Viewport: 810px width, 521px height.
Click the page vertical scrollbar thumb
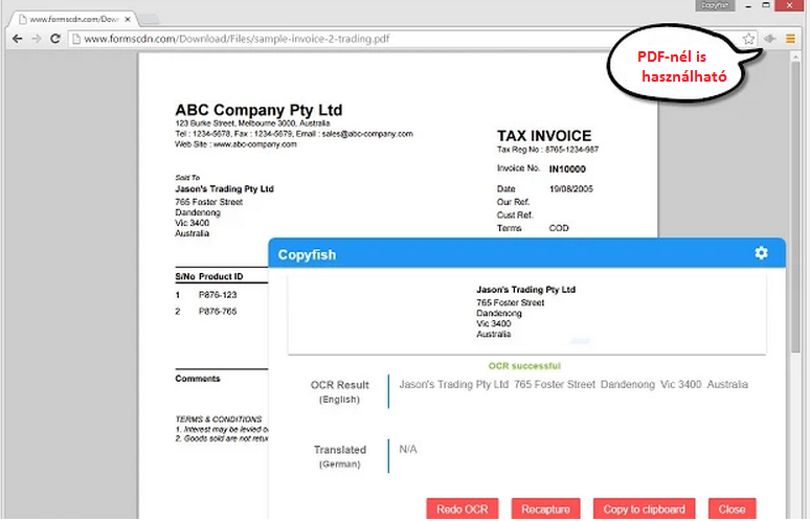(x=795, y=207)
